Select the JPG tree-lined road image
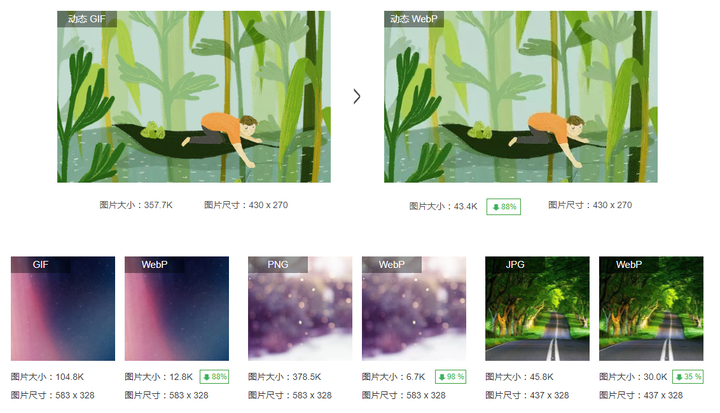720x413 pixels. (537, 308)
